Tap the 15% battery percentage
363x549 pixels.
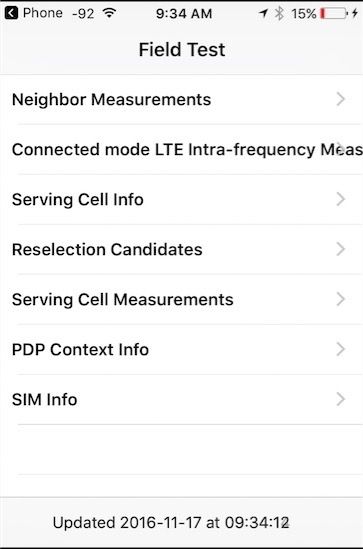point(303,14)
